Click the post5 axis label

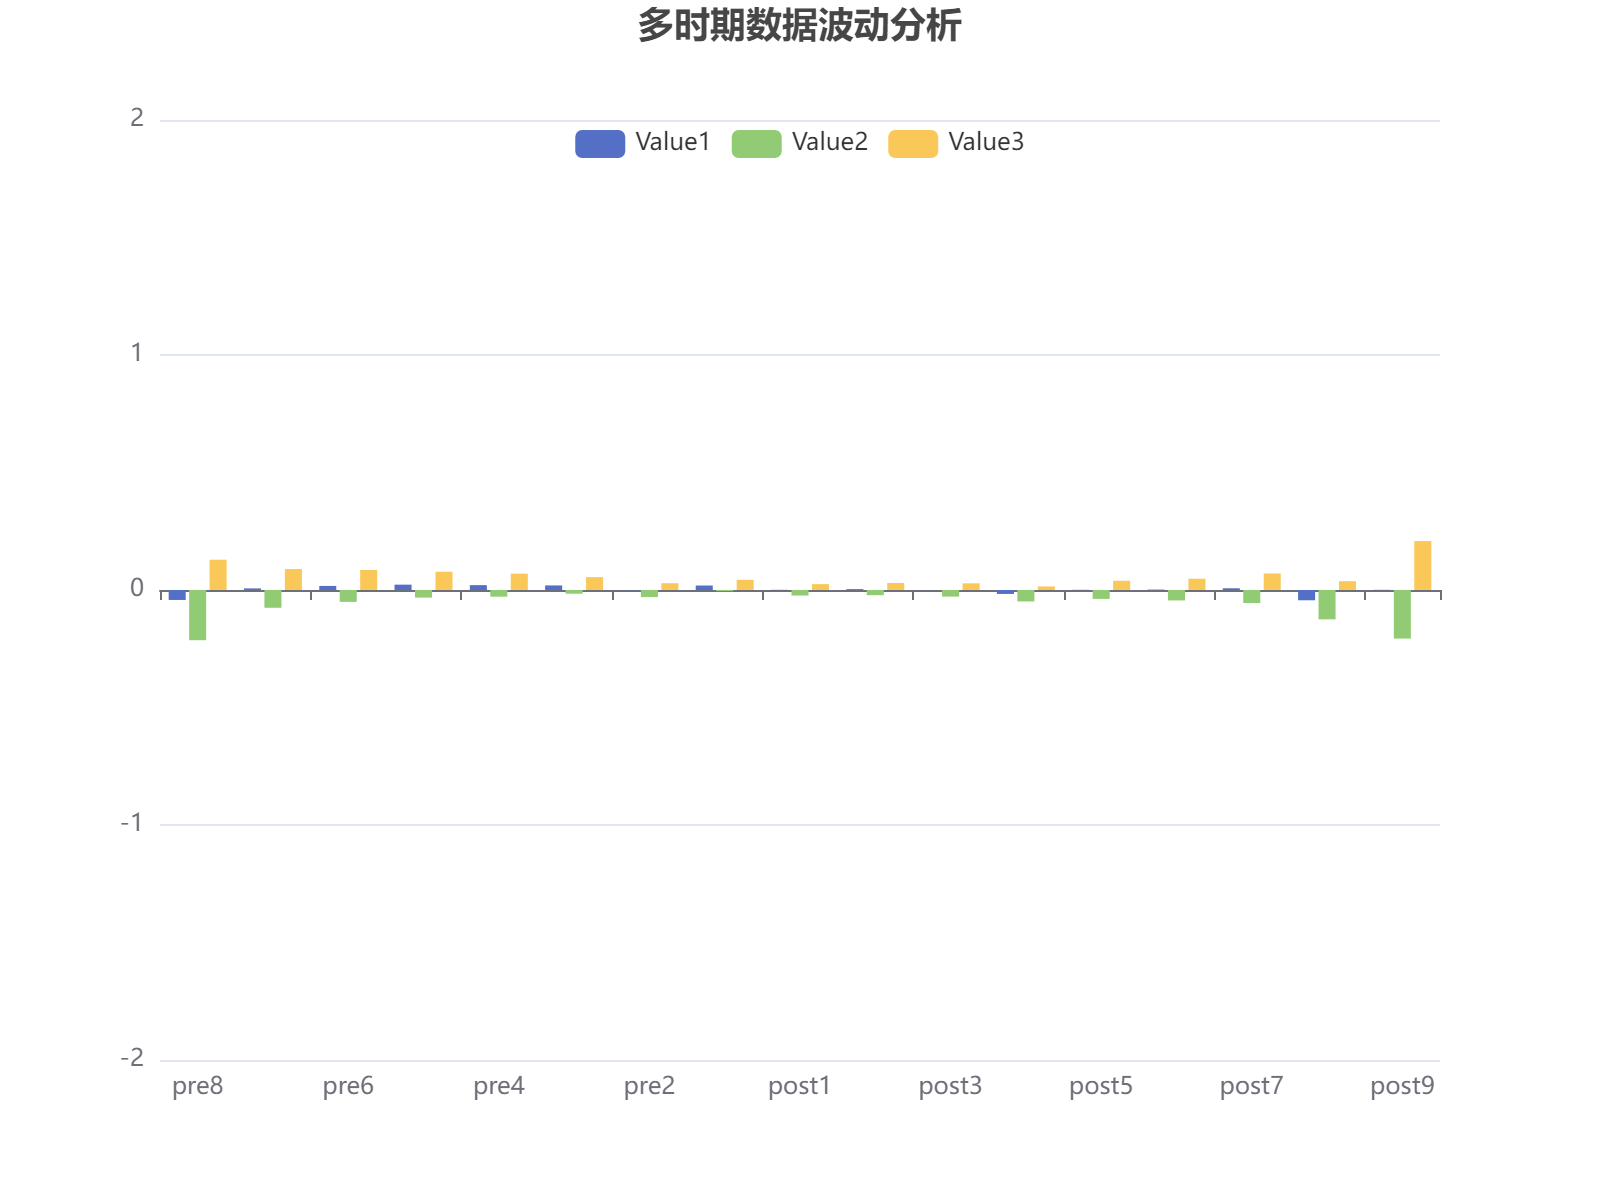coord(1101,1086)
